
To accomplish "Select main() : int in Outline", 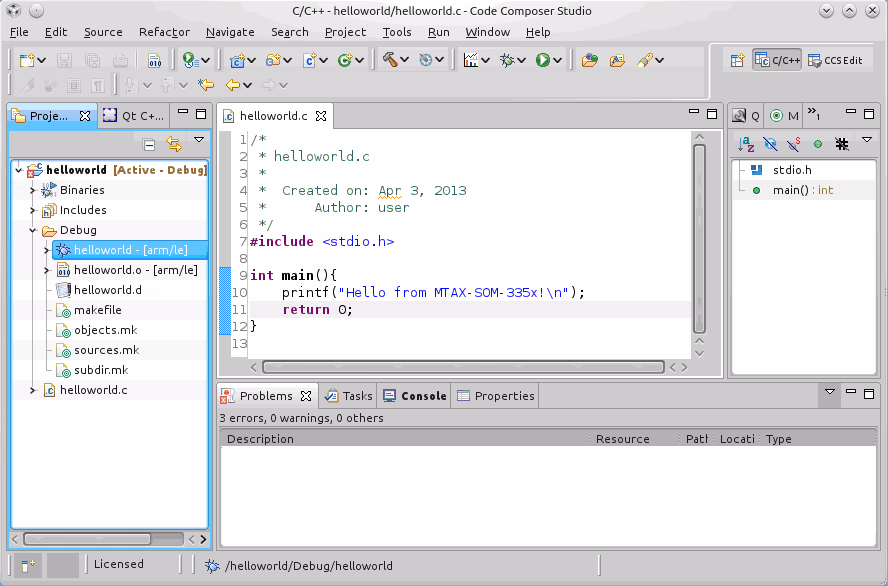I will (x=803, y=190).
